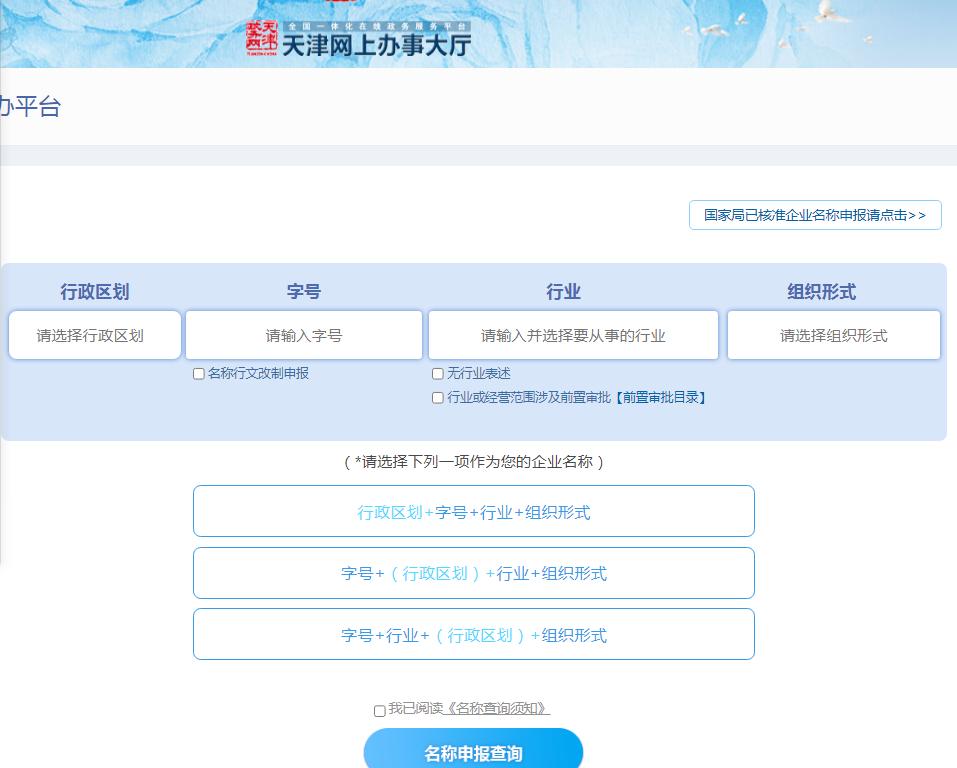The width and height of the screenshot is (957, 768).
Task: Click the 办平台 heading text
Action: coord(25,103)
